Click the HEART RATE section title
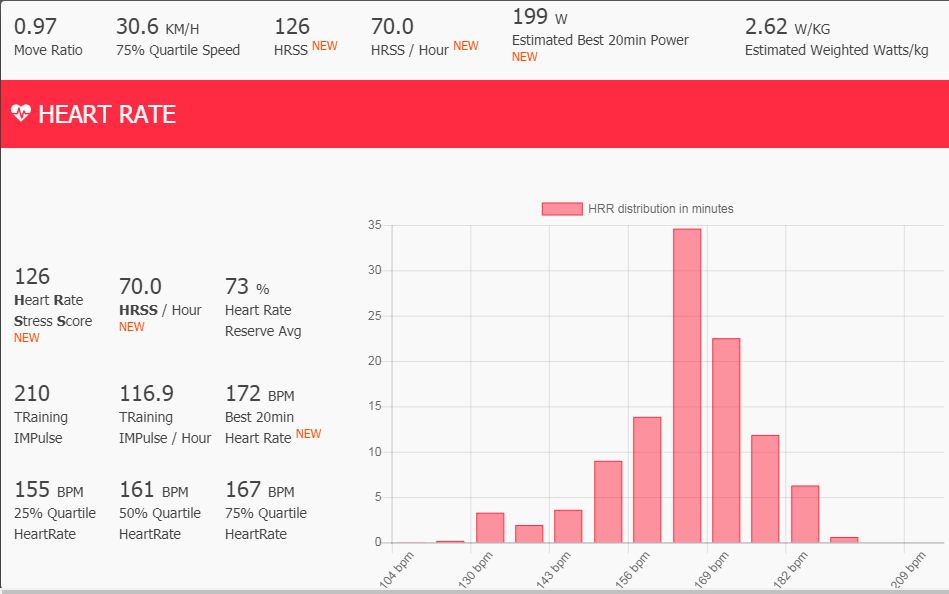The width and height of the screenshot is (949, 594). click(107, 114)
